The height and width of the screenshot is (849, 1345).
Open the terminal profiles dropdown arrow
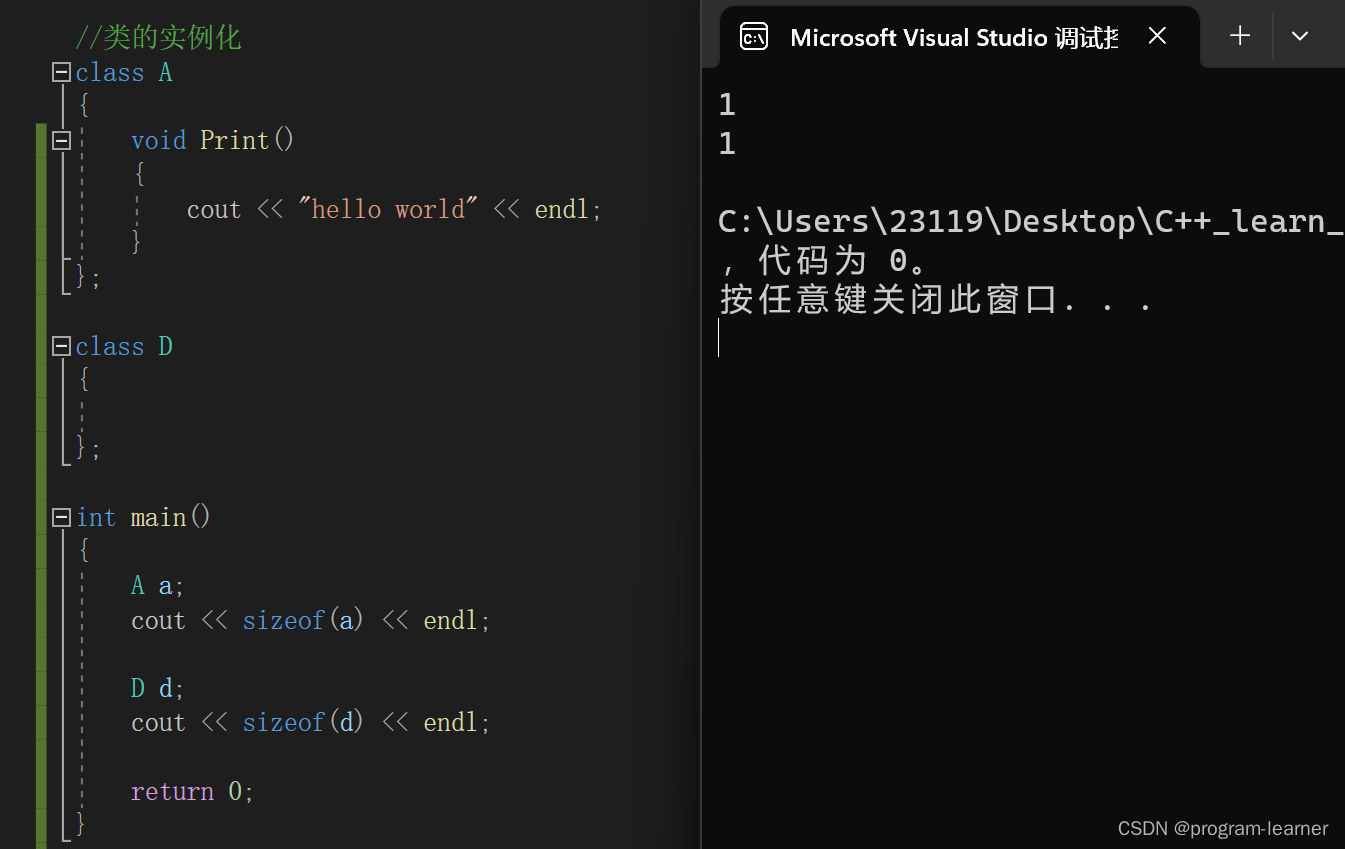(x=1300, y=36)
